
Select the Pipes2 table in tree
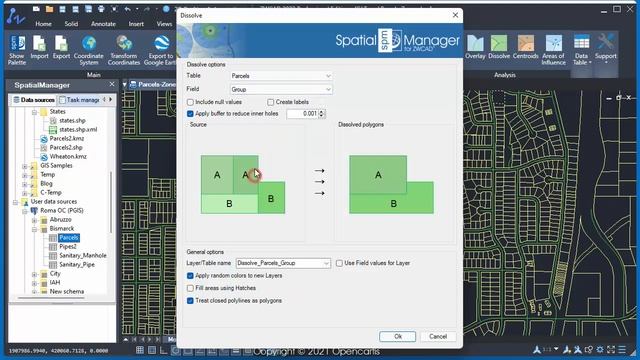68,247
